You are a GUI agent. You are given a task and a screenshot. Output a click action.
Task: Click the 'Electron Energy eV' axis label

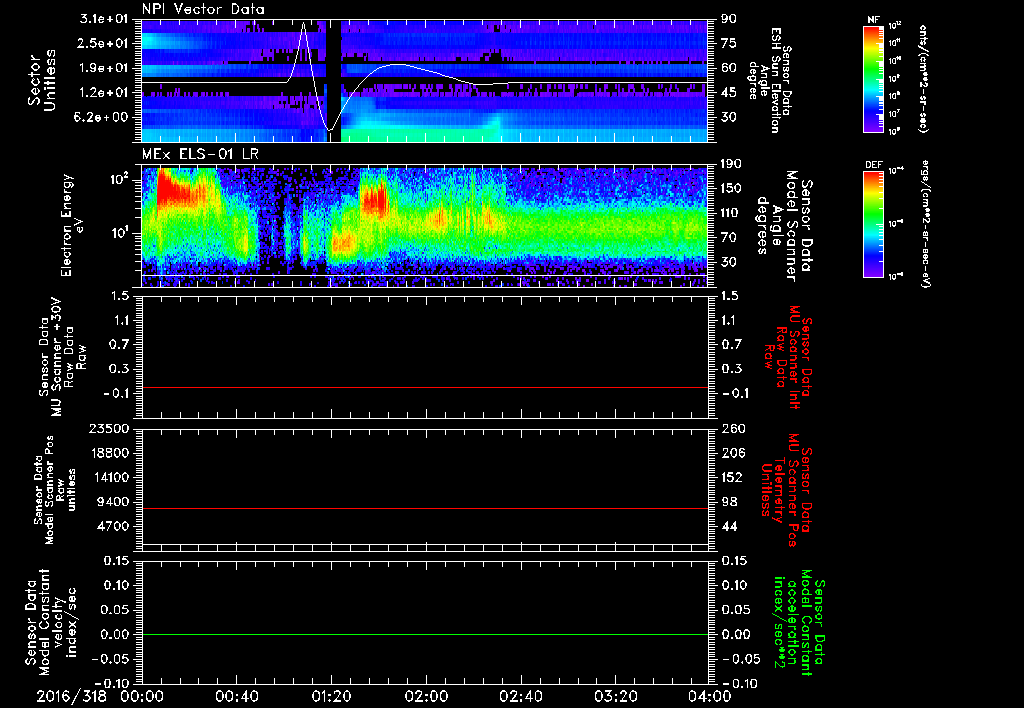point(72,225)
